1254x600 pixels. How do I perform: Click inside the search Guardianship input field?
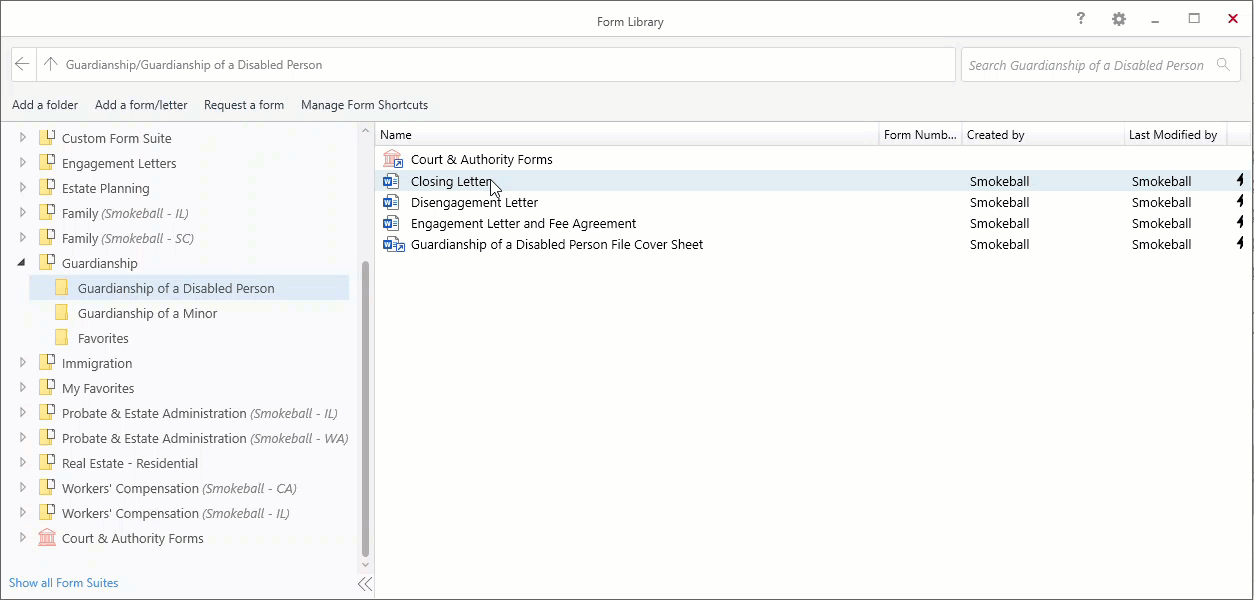click(1085, 64)
